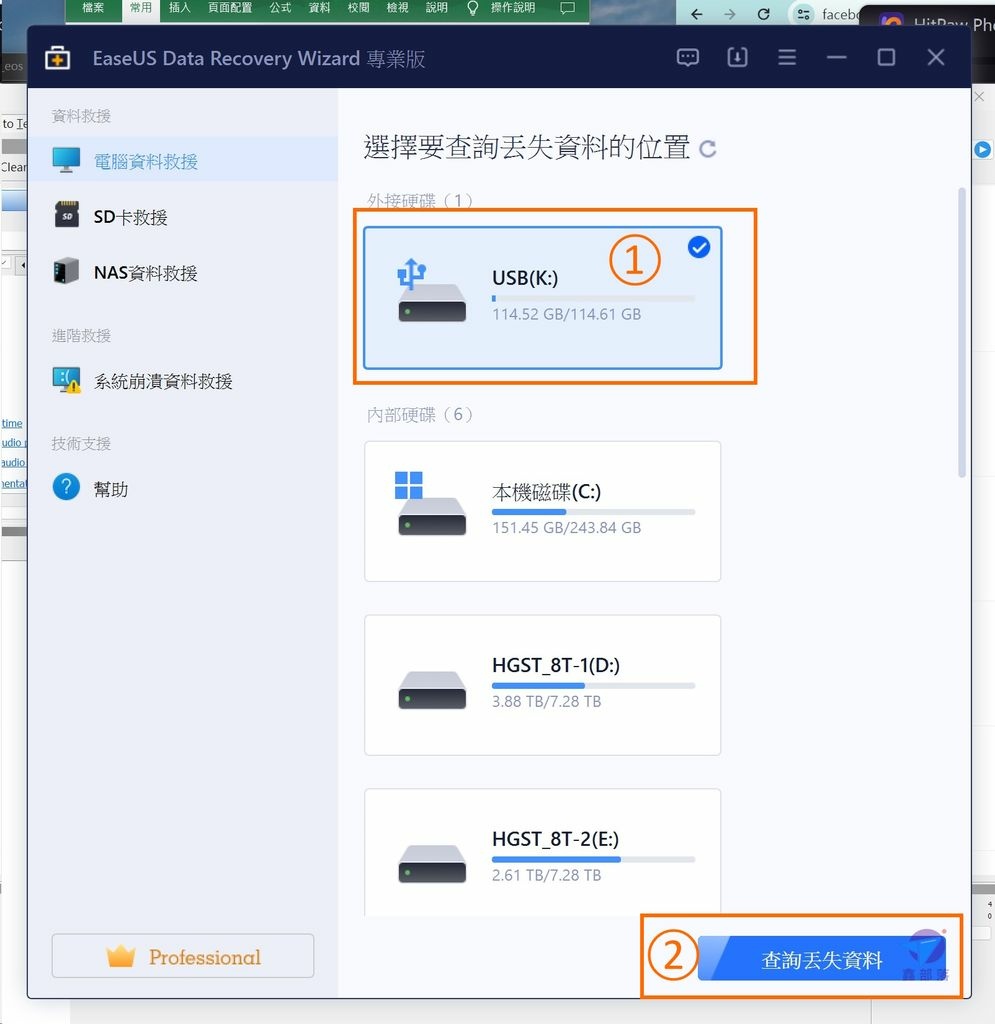The height and width of the screenshot is (1024, 995).
Task: Click the 內部硬碟（6）section heading
Action: [420, 415]
